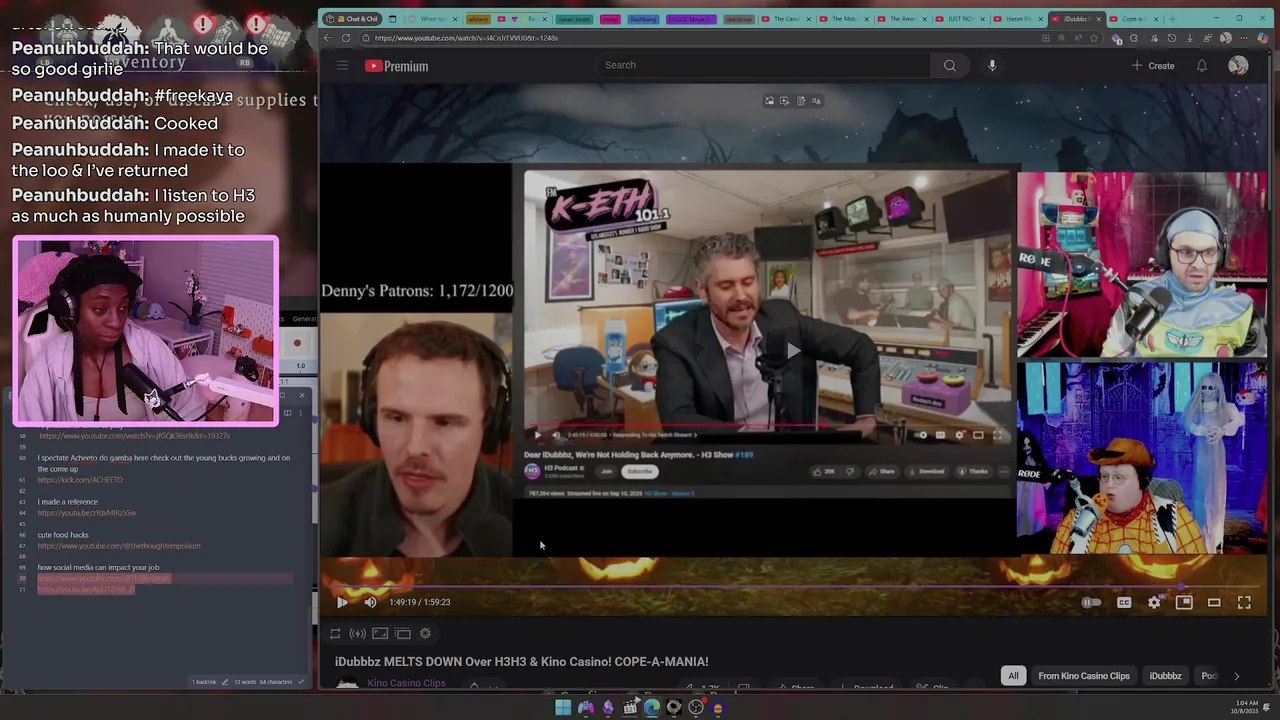Open the extension settings gear below player
This screenshot has width=1280, height=720.
[x=425, y=633]
